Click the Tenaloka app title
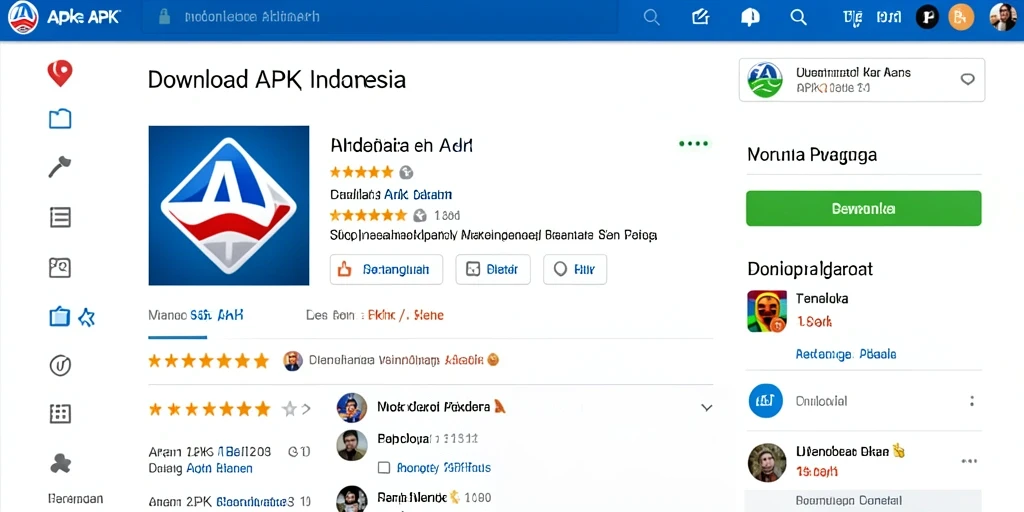 click(x=822, y=298)
